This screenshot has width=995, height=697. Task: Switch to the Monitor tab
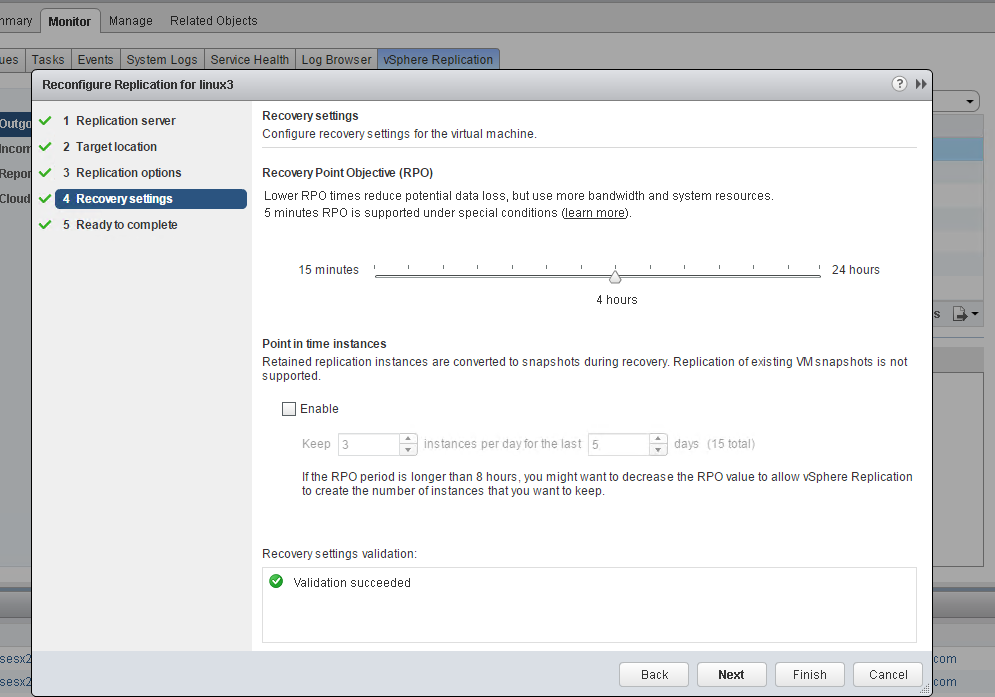click(x=70, y=21)
